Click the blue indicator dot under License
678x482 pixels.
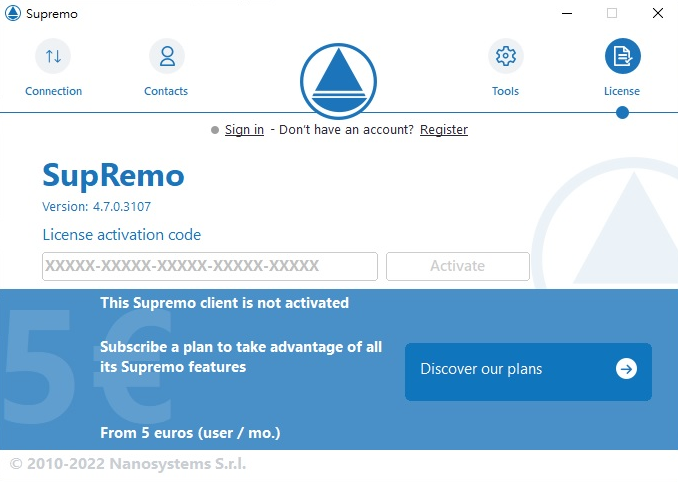tap(622, 113)
